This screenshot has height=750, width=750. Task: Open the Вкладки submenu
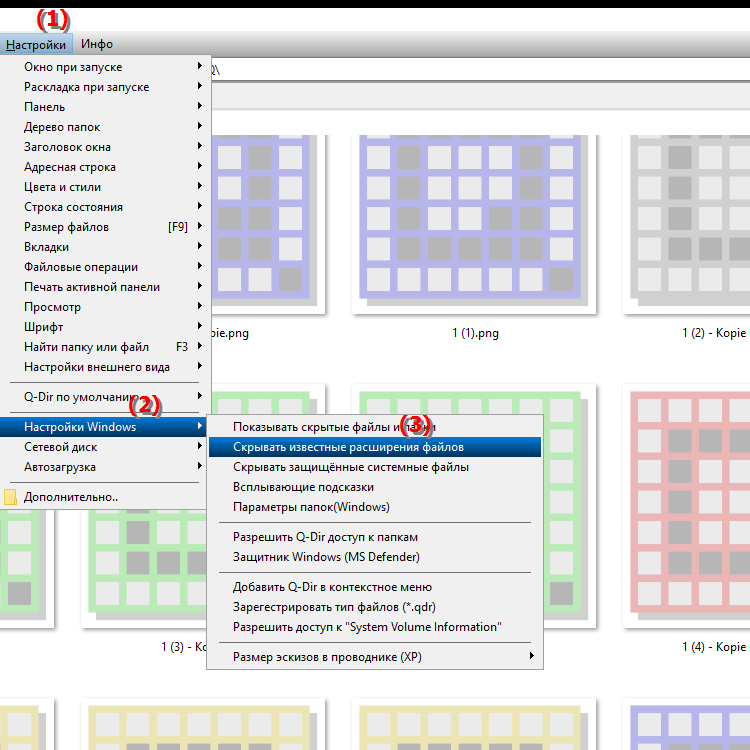click(105, 247)
